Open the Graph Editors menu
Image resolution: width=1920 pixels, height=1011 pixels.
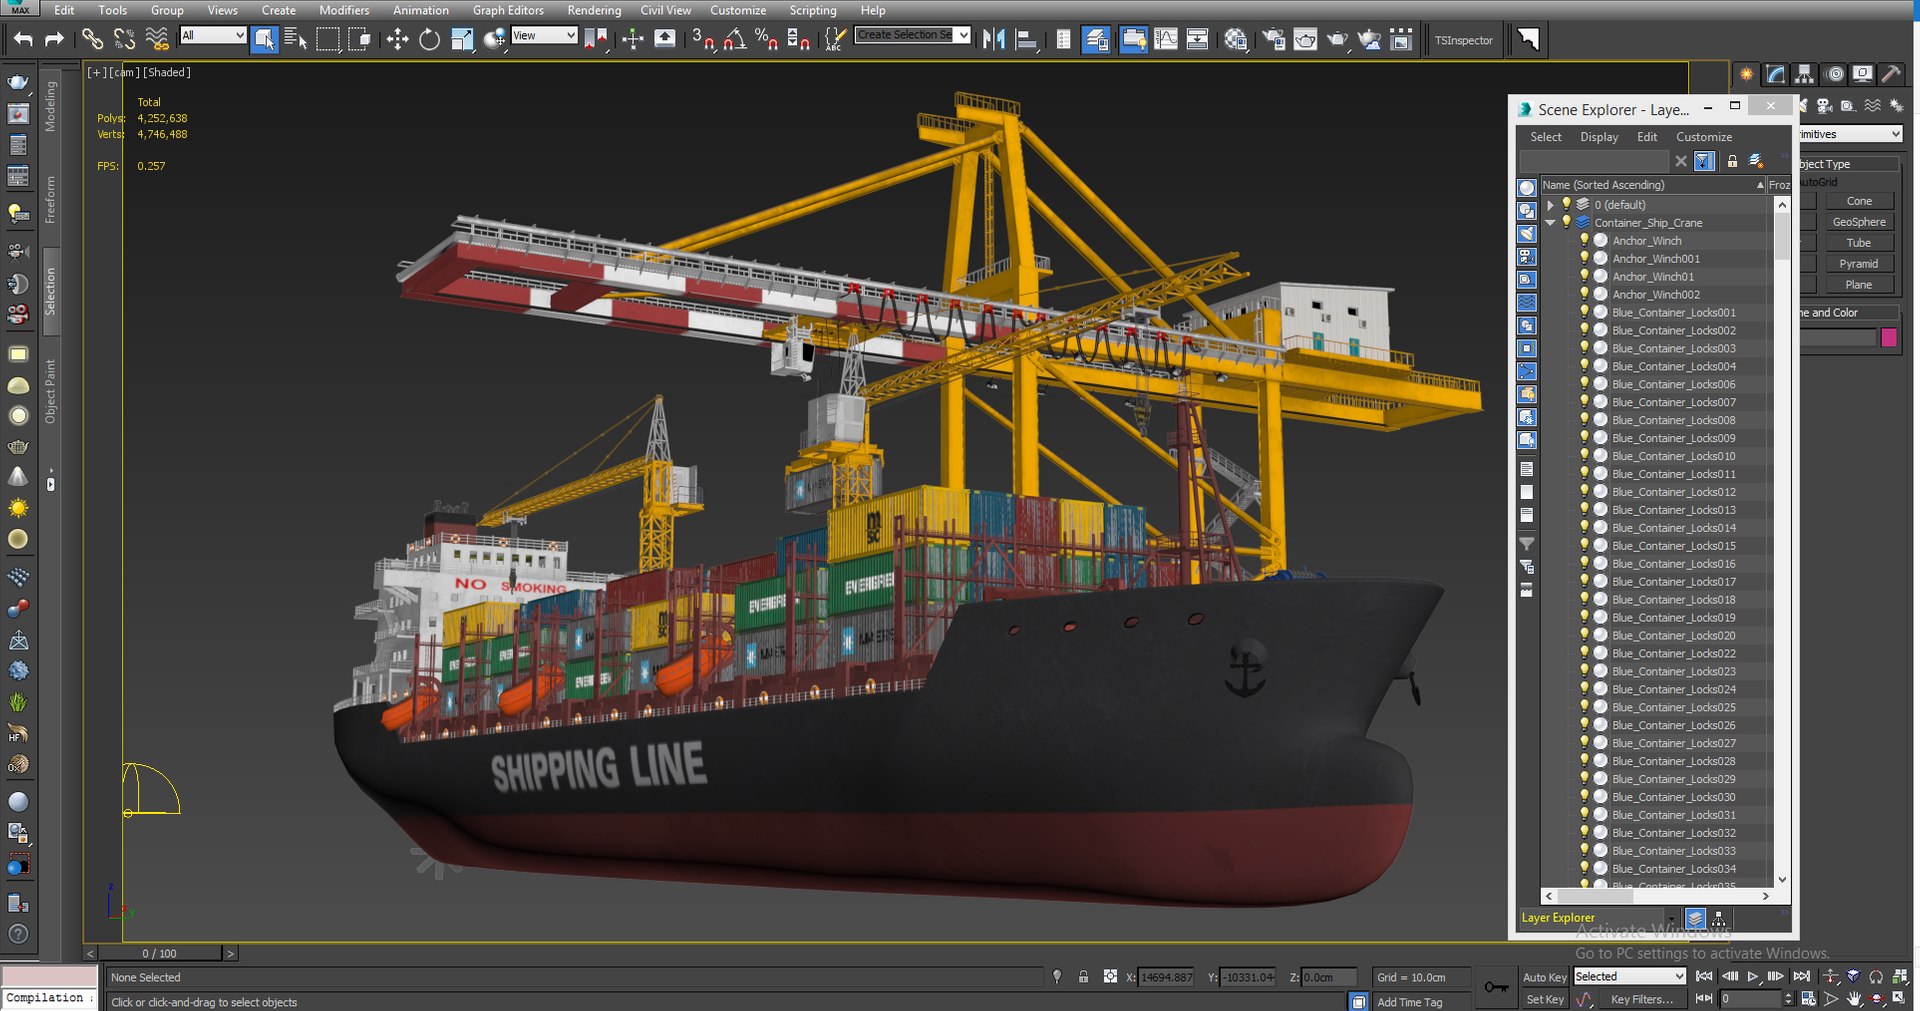(508, 10)
